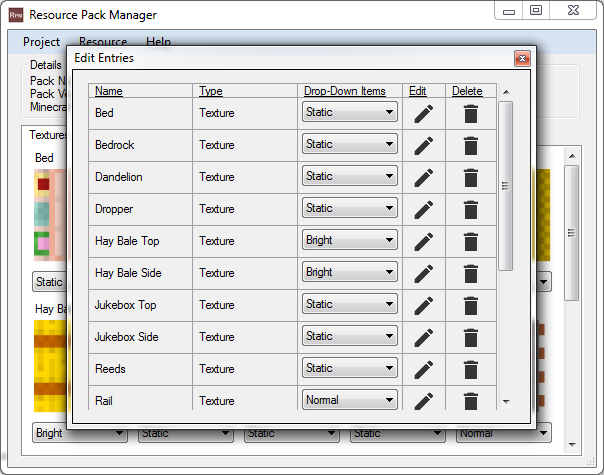Image resolution: width=604 pixels, height=475 pixels.
Task: Click the trash icon for Dropper
Action: (x=471, y=210)
